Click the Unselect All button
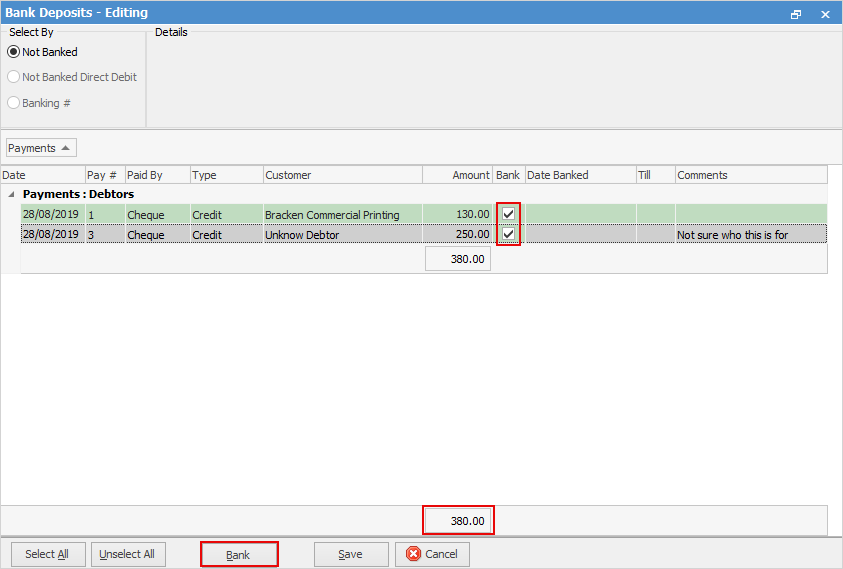843x569 pixels. 128,554
